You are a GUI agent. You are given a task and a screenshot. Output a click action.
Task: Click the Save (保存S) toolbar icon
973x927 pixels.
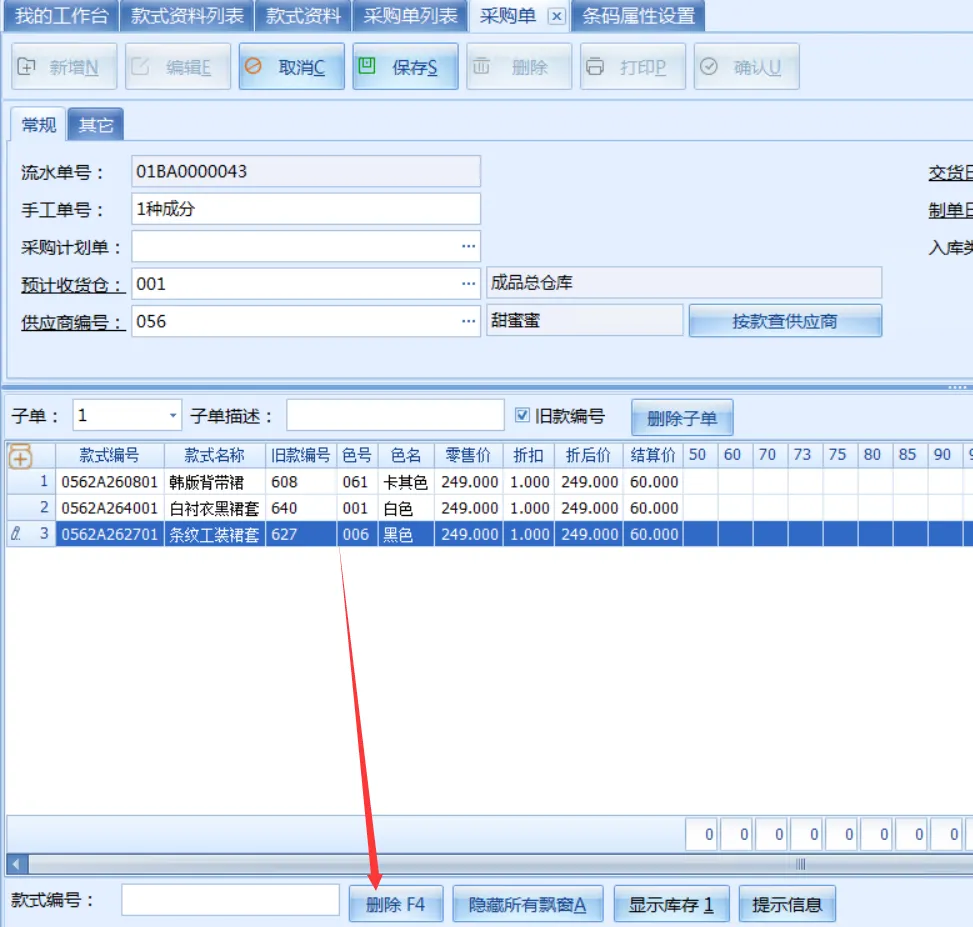pos(368,67)
